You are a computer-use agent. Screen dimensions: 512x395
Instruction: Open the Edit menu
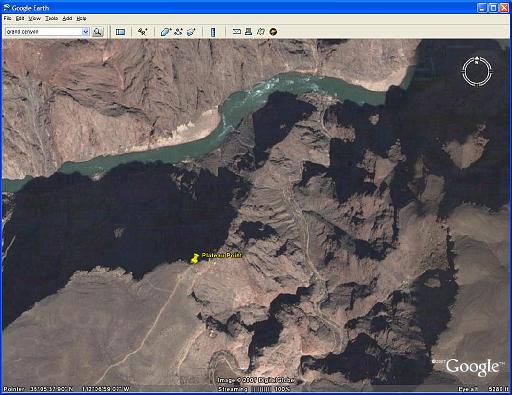(20, 18)
